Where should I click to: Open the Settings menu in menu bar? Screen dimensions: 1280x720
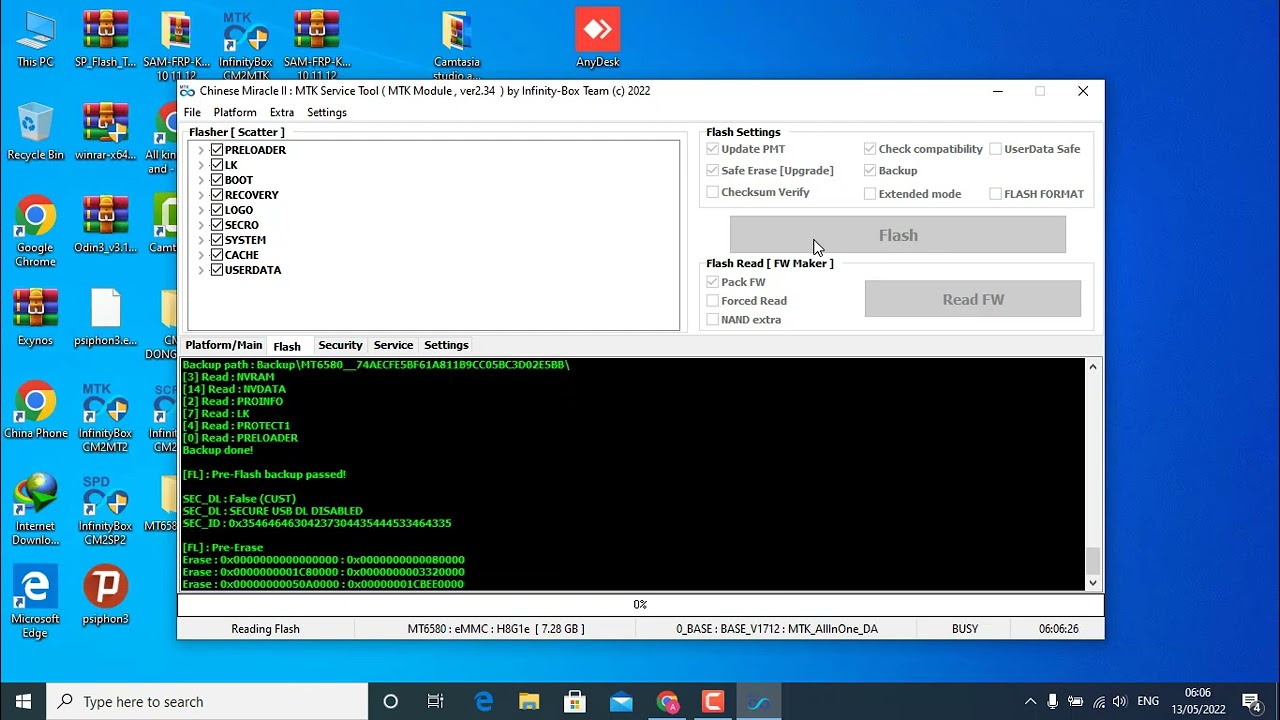pyautogui.click(x=327, y=112)
